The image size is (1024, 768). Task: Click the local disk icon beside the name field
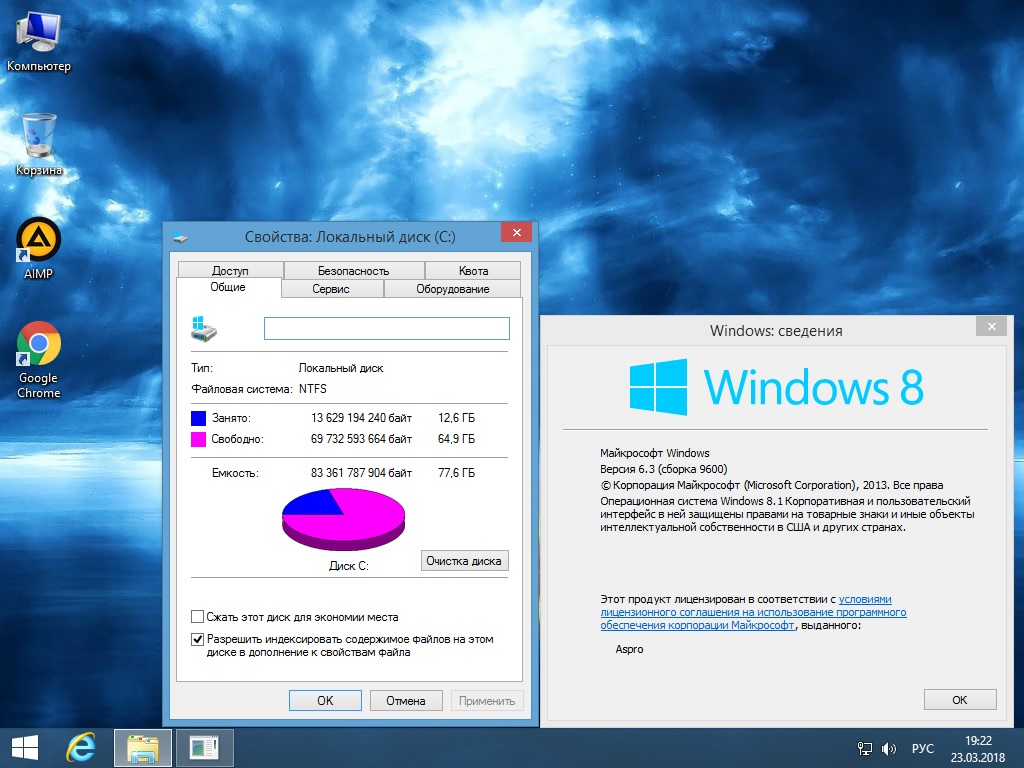coord(204,328)
